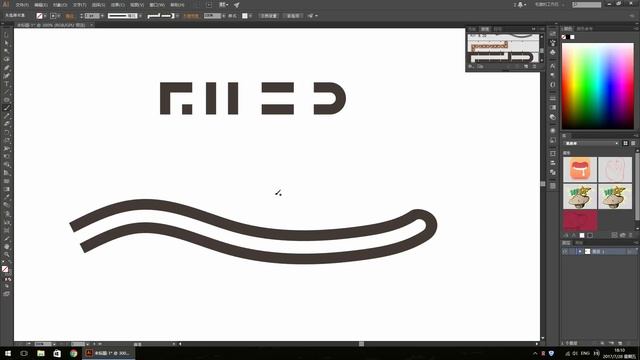The image size is (640, 360).
Task: Switch the Libraries panel to grid view
Action: [625, 143]
